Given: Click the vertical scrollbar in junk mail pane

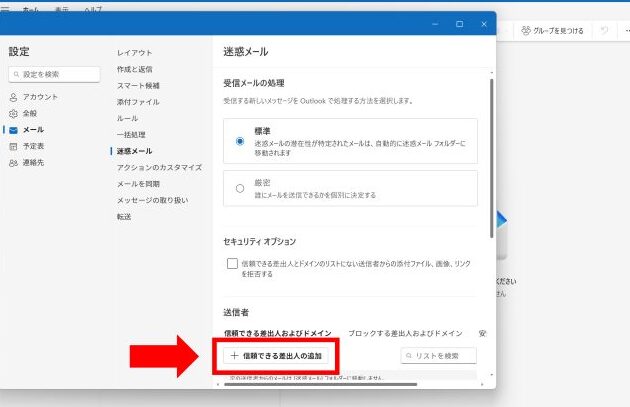Looking at the screenshot, I should [492, 158].
